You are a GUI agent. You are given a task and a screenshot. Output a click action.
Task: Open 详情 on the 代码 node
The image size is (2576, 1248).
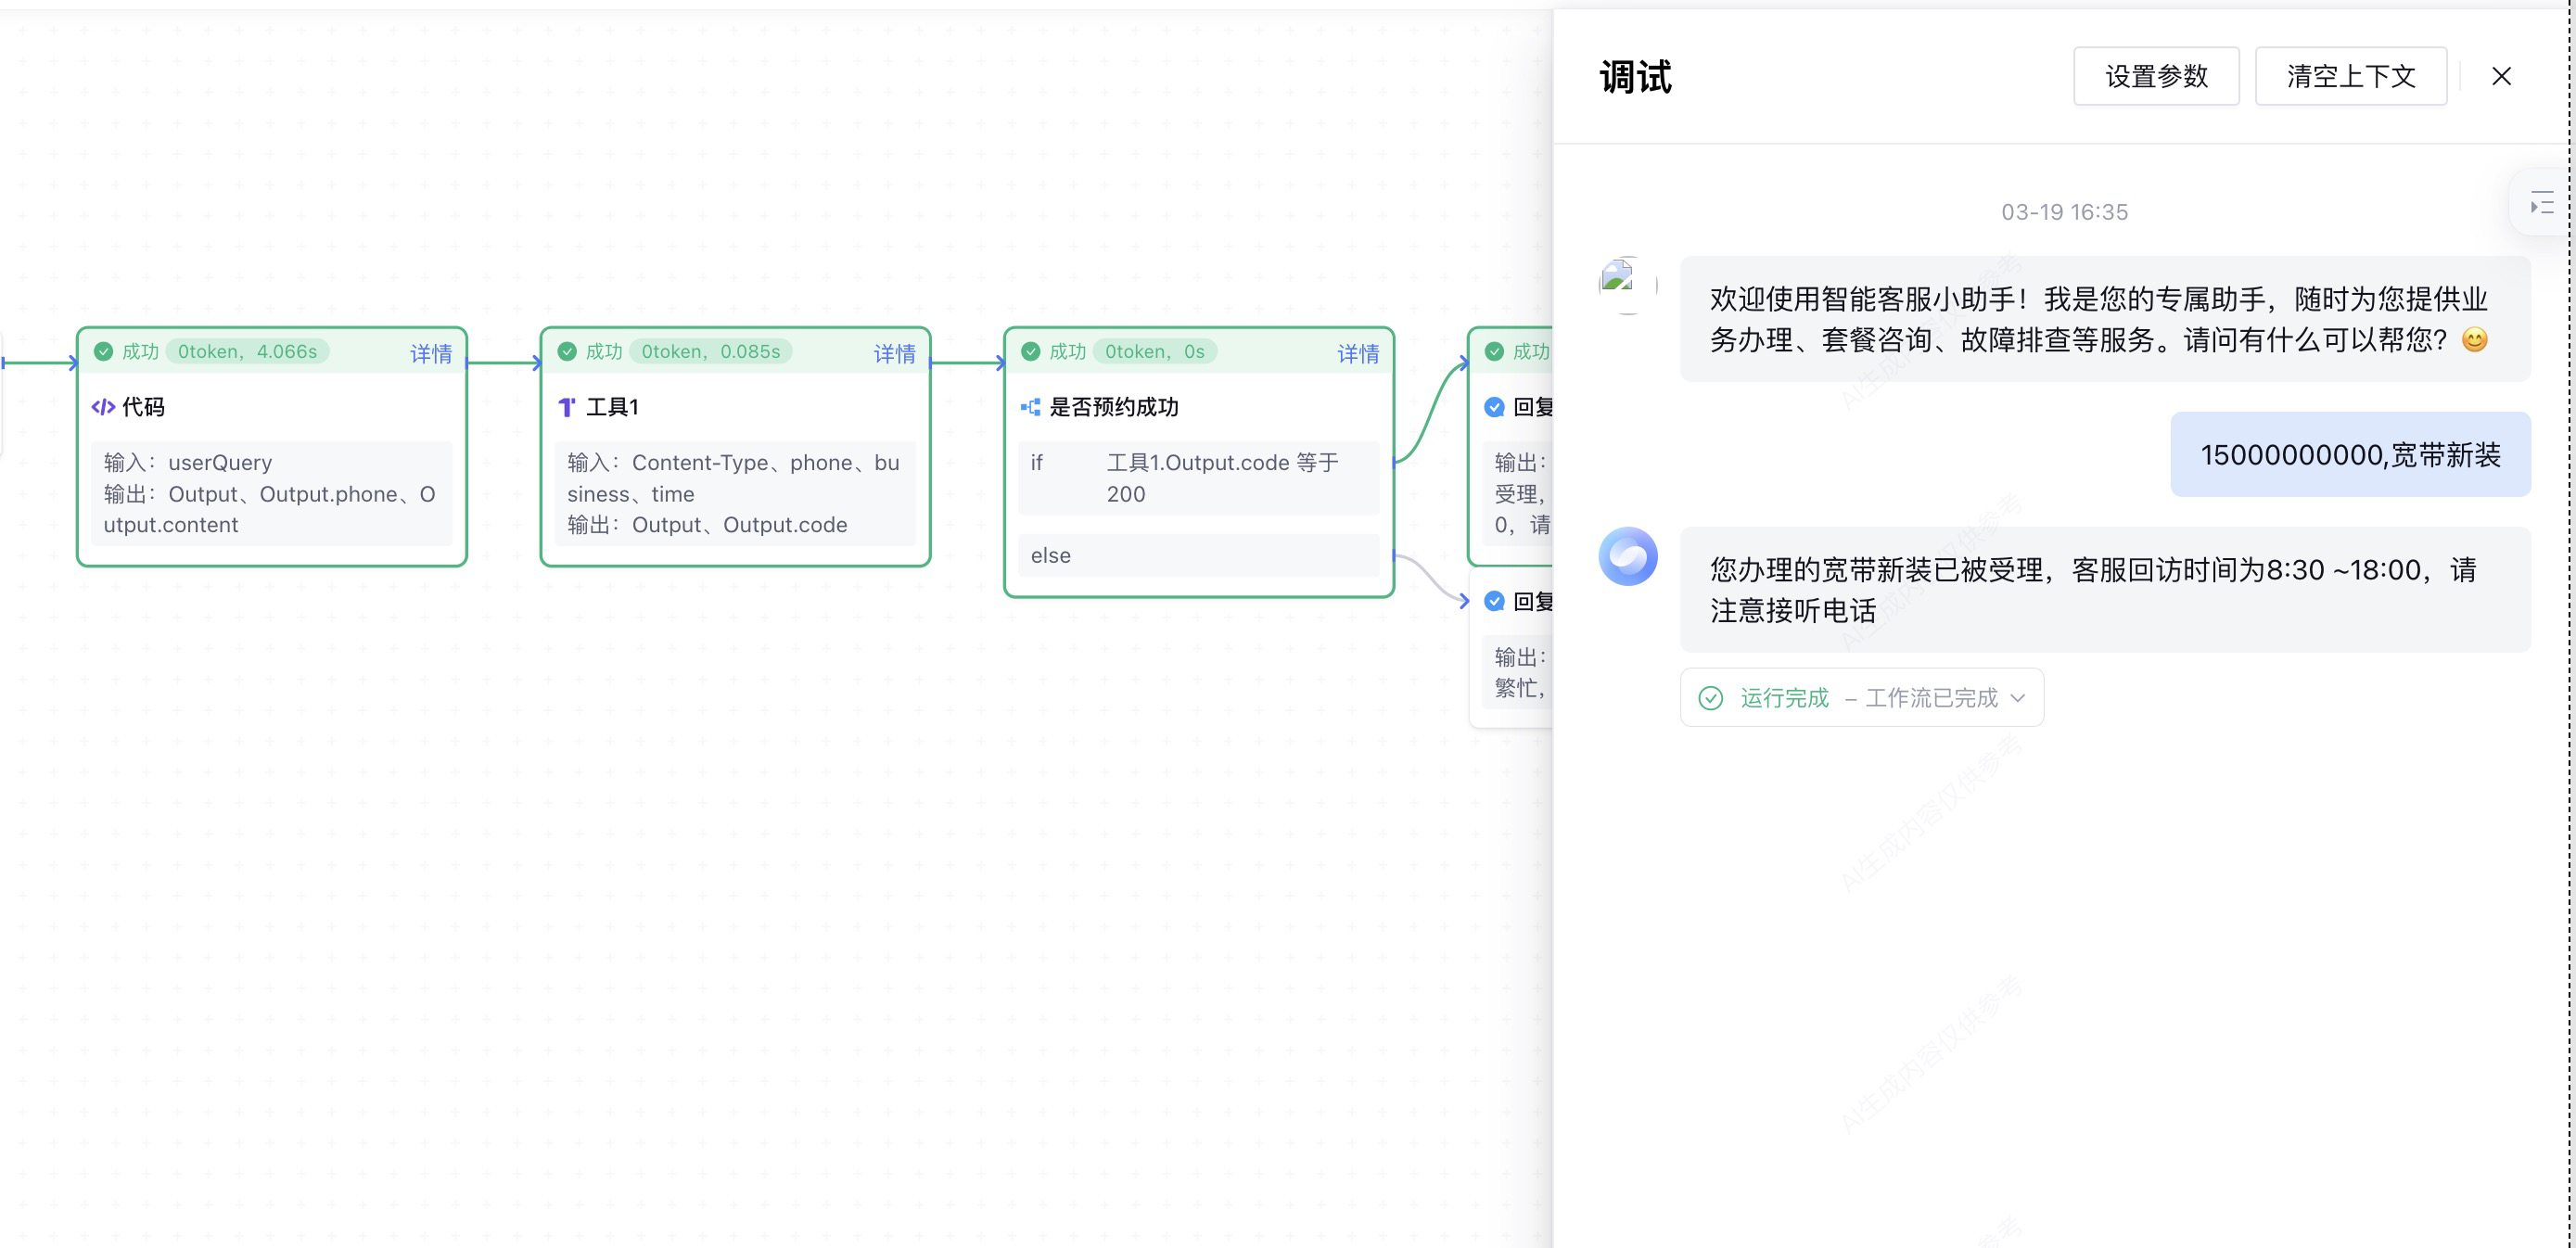pos(431,353)
